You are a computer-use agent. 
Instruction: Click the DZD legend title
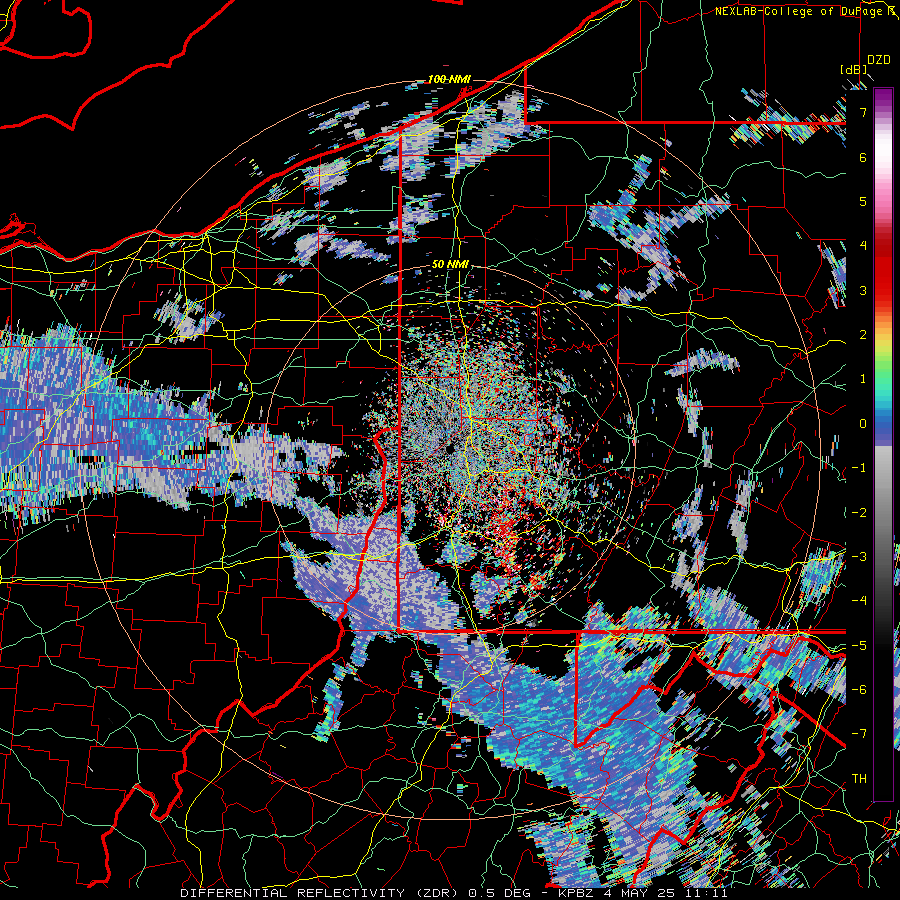point(878,60)
